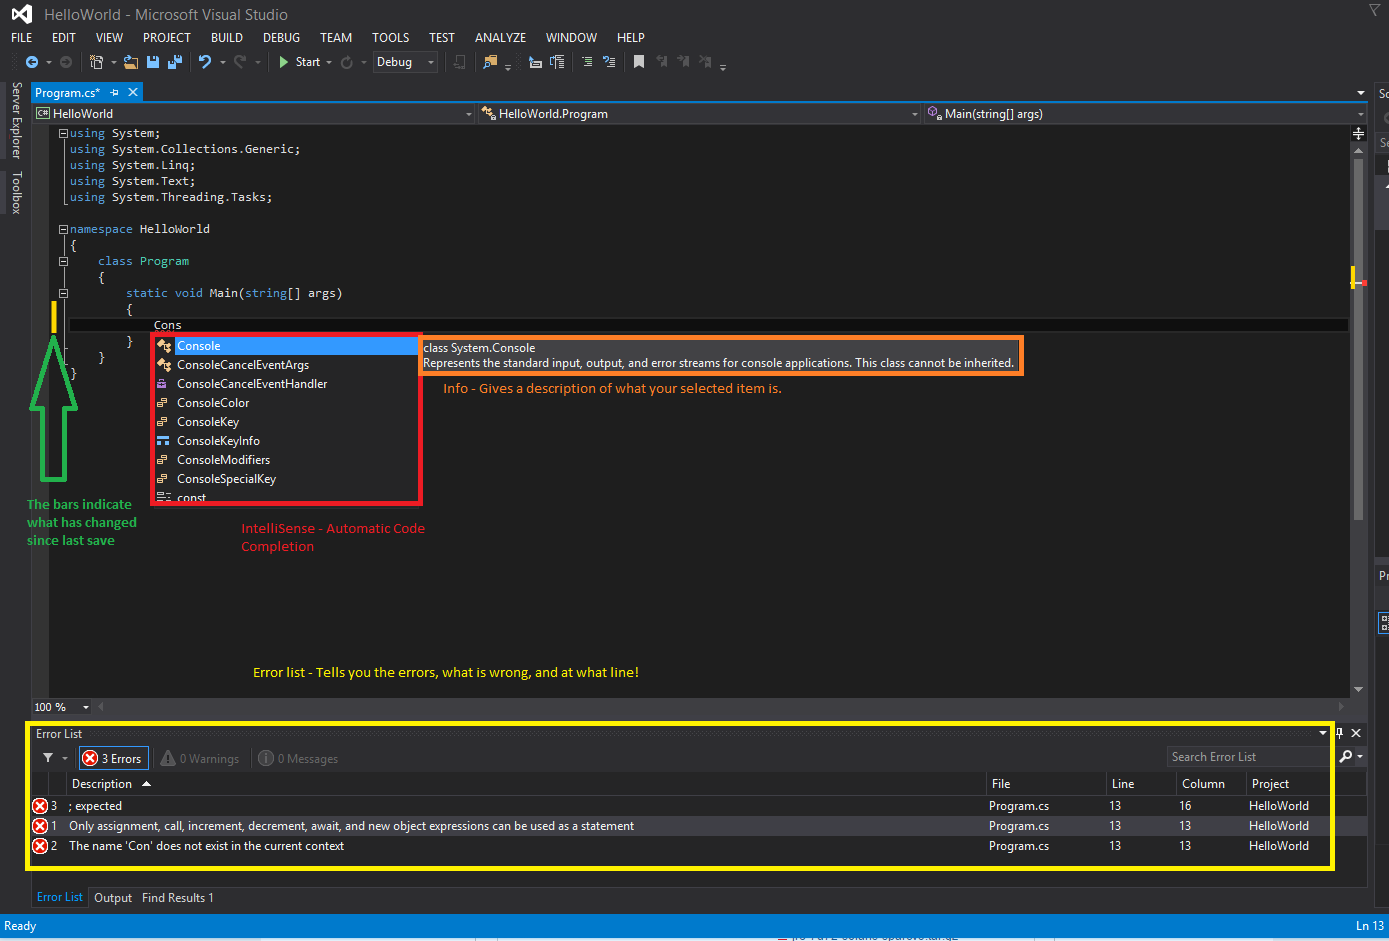Select the "The name 'Con' does not exist" error
Viewport: 1389px width, 941px height.
pyautogui.click(x=697, y=846)
